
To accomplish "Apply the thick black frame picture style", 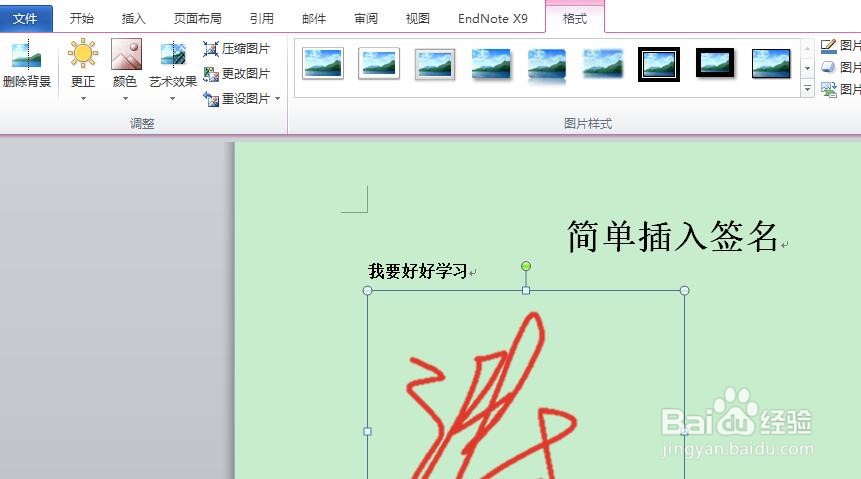I will tap(715, 63).
